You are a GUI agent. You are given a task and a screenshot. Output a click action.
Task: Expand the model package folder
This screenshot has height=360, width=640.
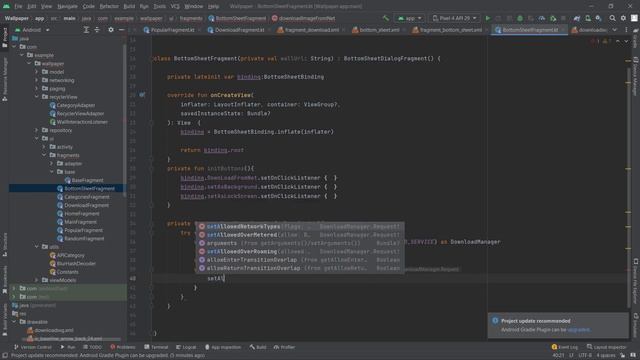click(x=36, y=72)
